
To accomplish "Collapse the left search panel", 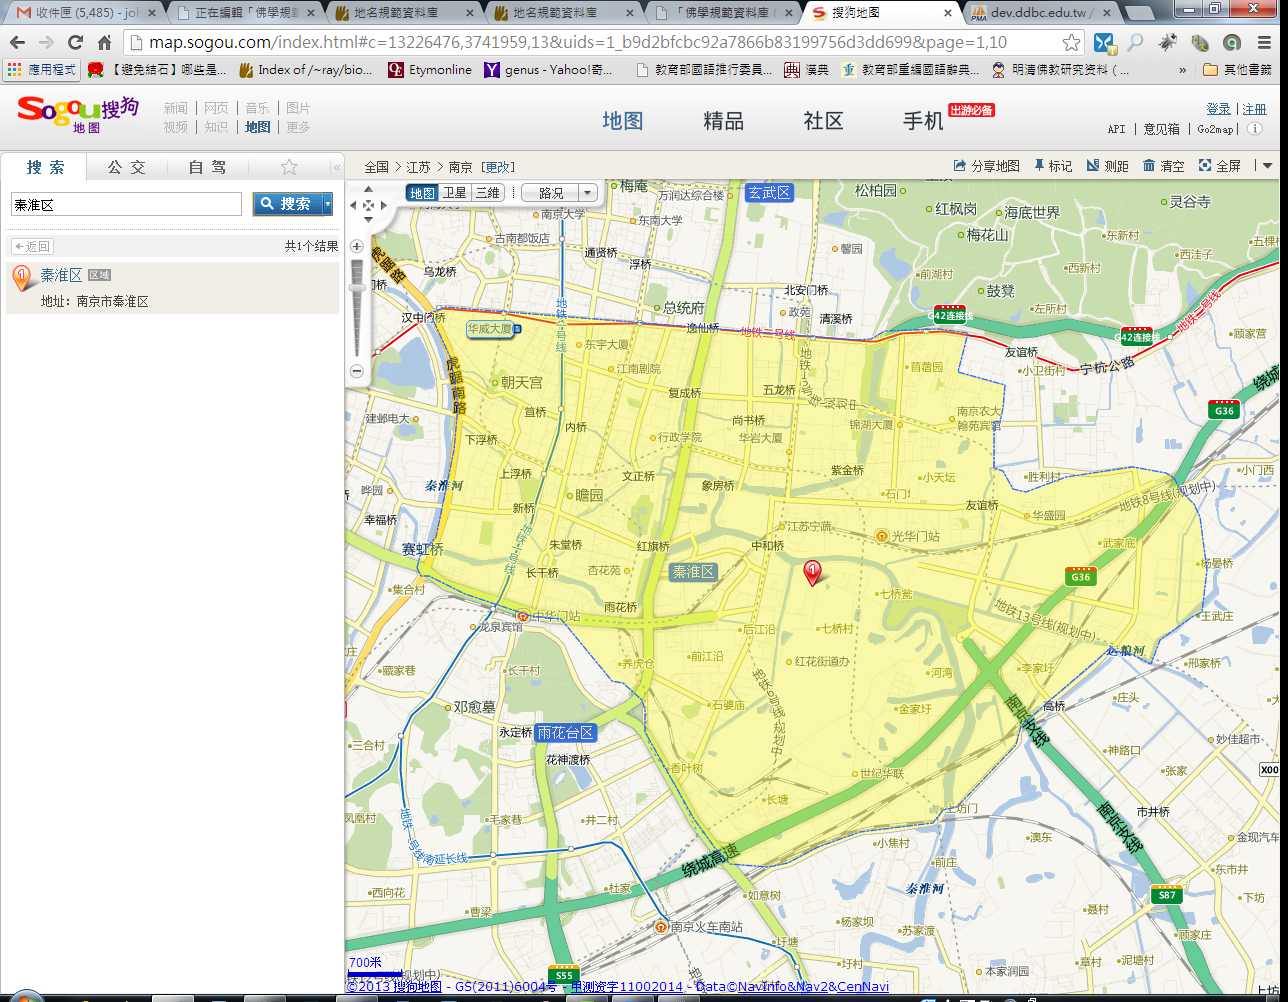I will click(337, 168).
